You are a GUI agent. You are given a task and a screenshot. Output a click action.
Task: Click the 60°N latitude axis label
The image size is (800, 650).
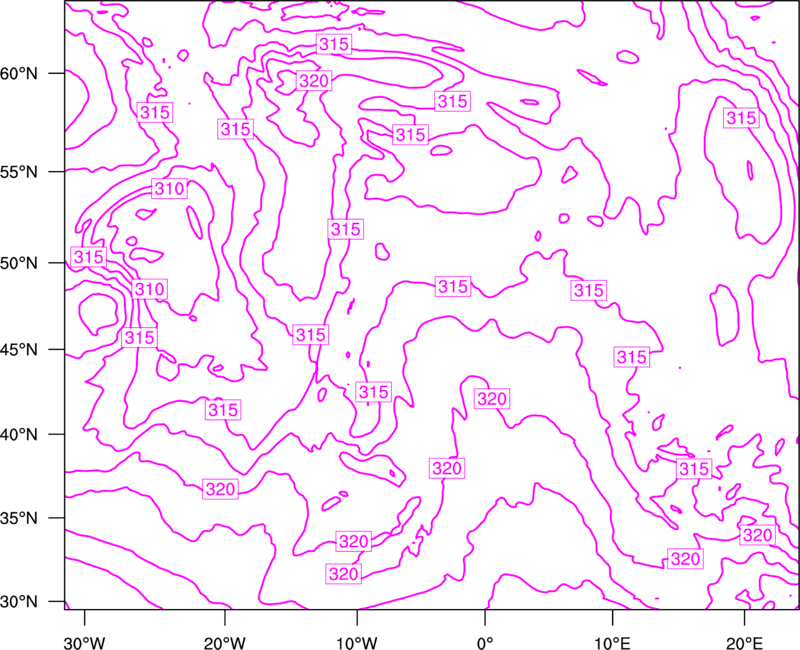pyautogui.click(x=19, y=74)
